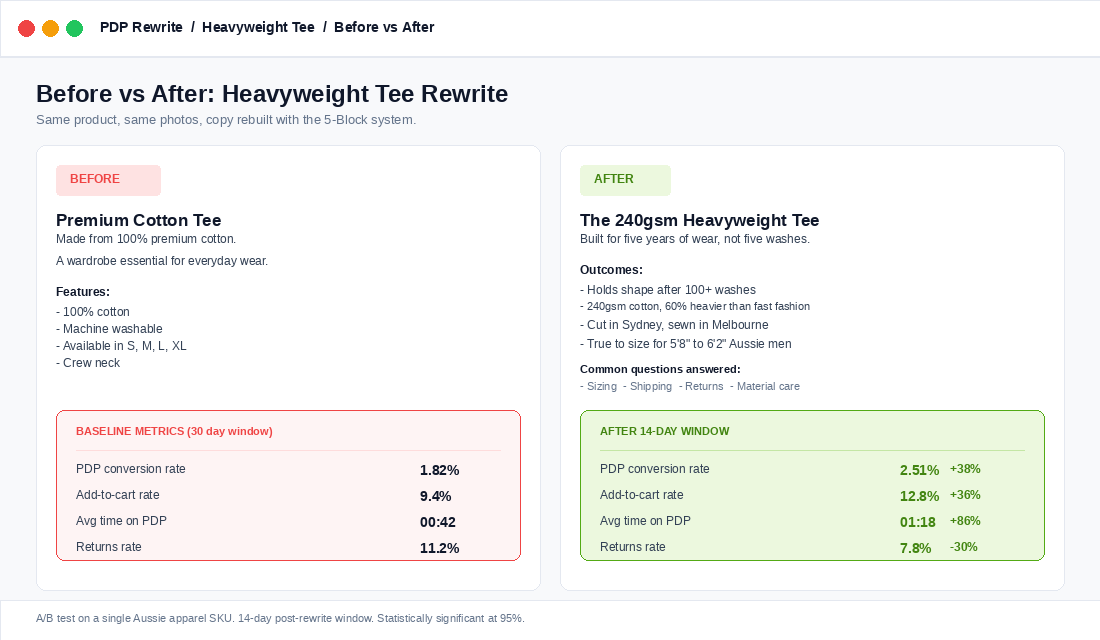This screenshot has width=1100, height=640.
Task: Click the baseline add-to-cart value 9.4%
Action: click(436, 496)
